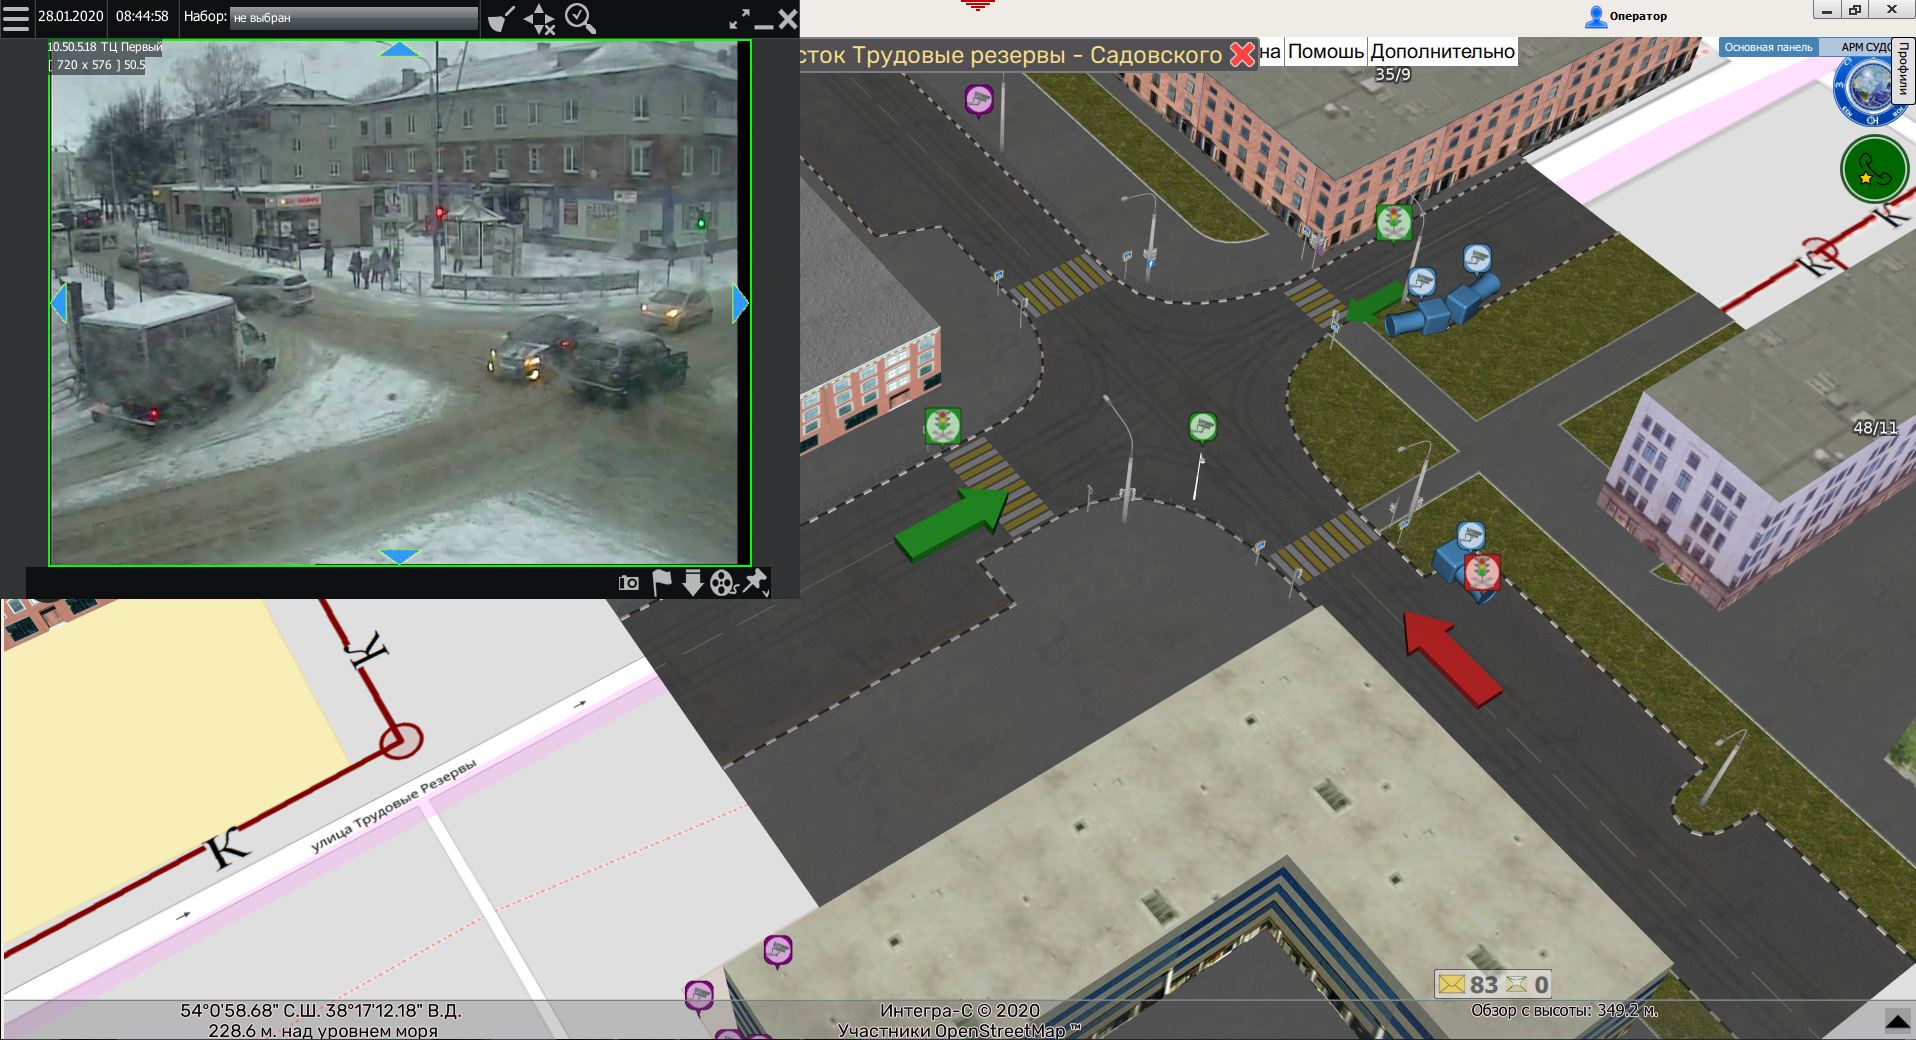Click the Оператор user label
Viewport: 1916px width, 1040px height.
[1626, 16]
